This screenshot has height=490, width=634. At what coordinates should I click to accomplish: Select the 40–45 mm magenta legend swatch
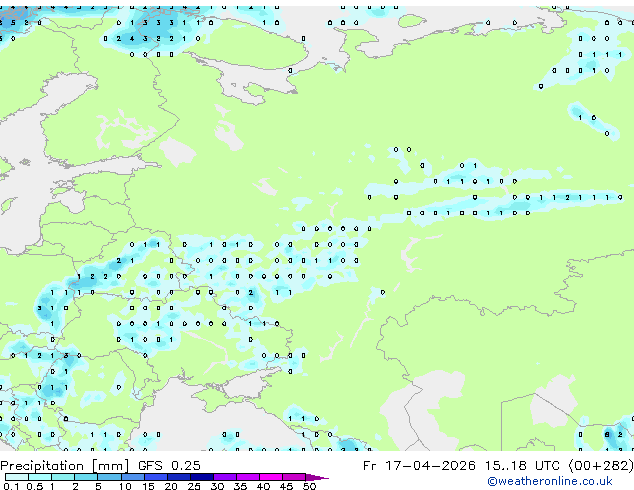271,477
